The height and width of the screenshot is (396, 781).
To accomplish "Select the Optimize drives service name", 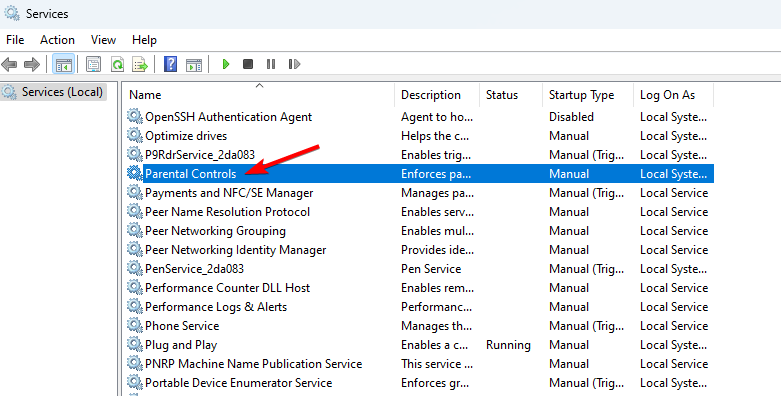I will click(x=186, y=135).
